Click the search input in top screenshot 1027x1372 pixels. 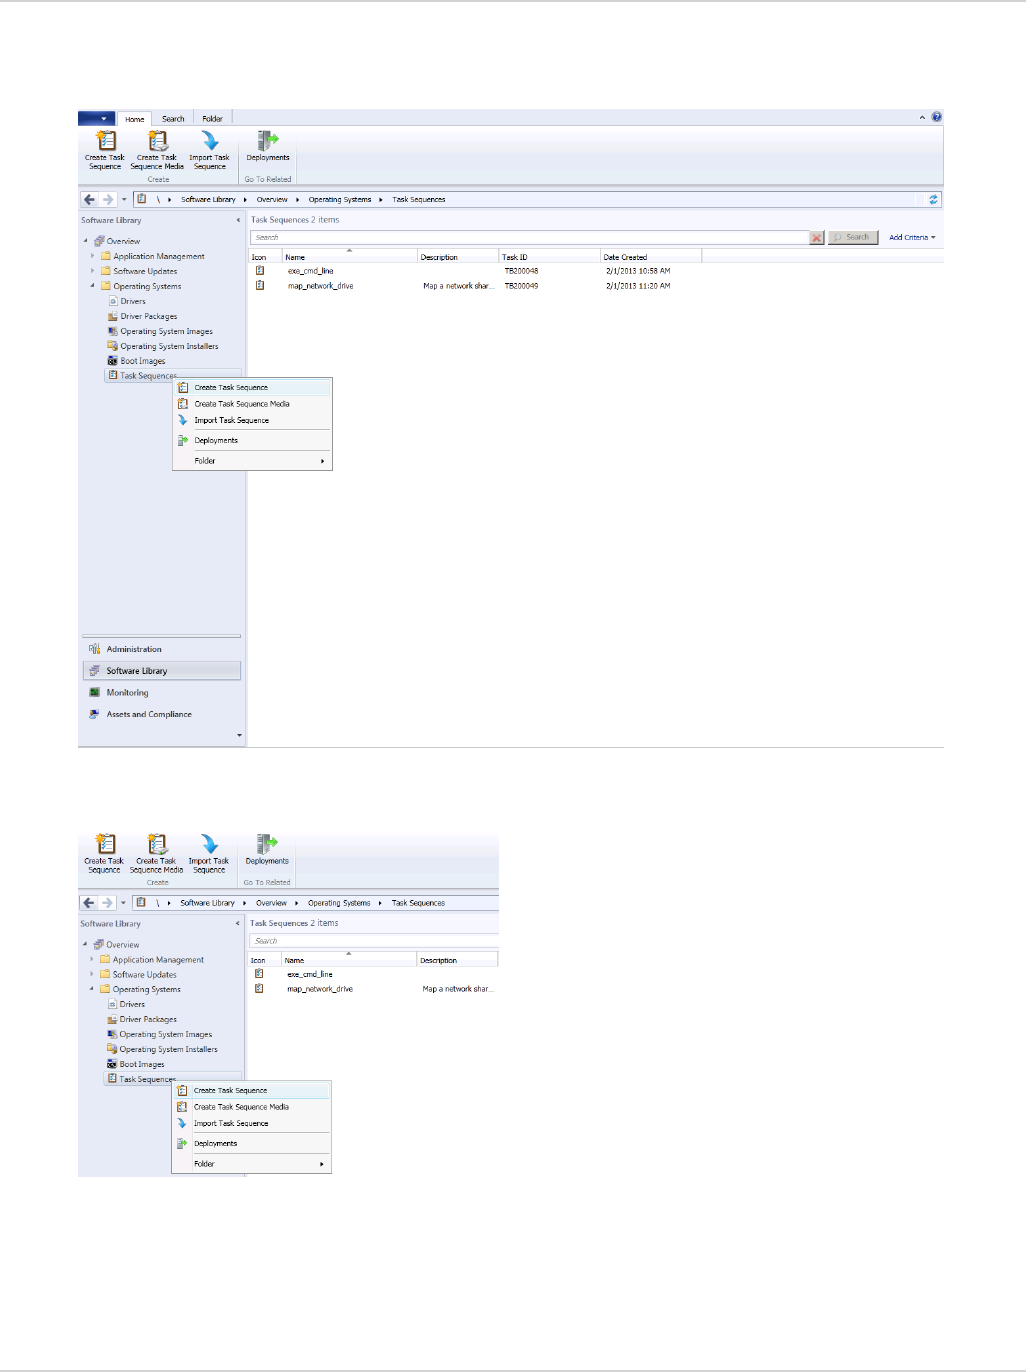[x=529, y=238]
